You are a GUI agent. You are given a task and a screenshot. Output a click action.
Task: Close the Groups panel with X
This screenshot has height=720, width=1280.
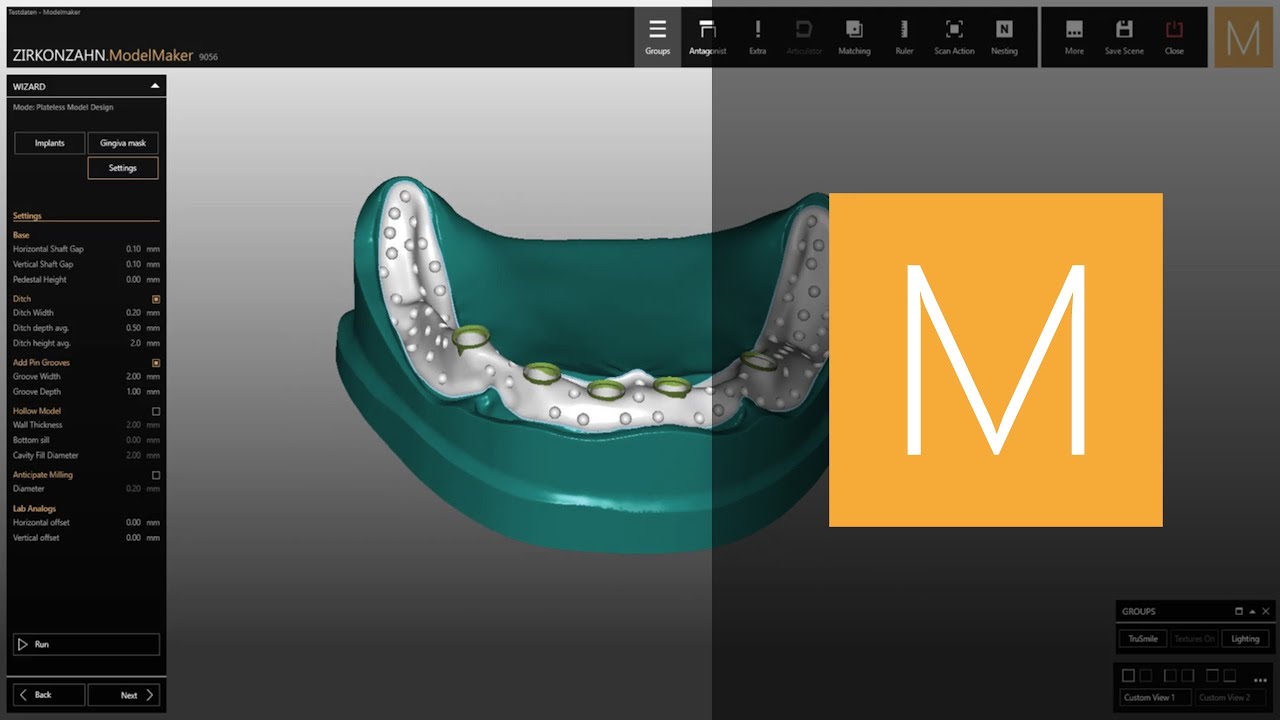click(x=1265, y=611)
